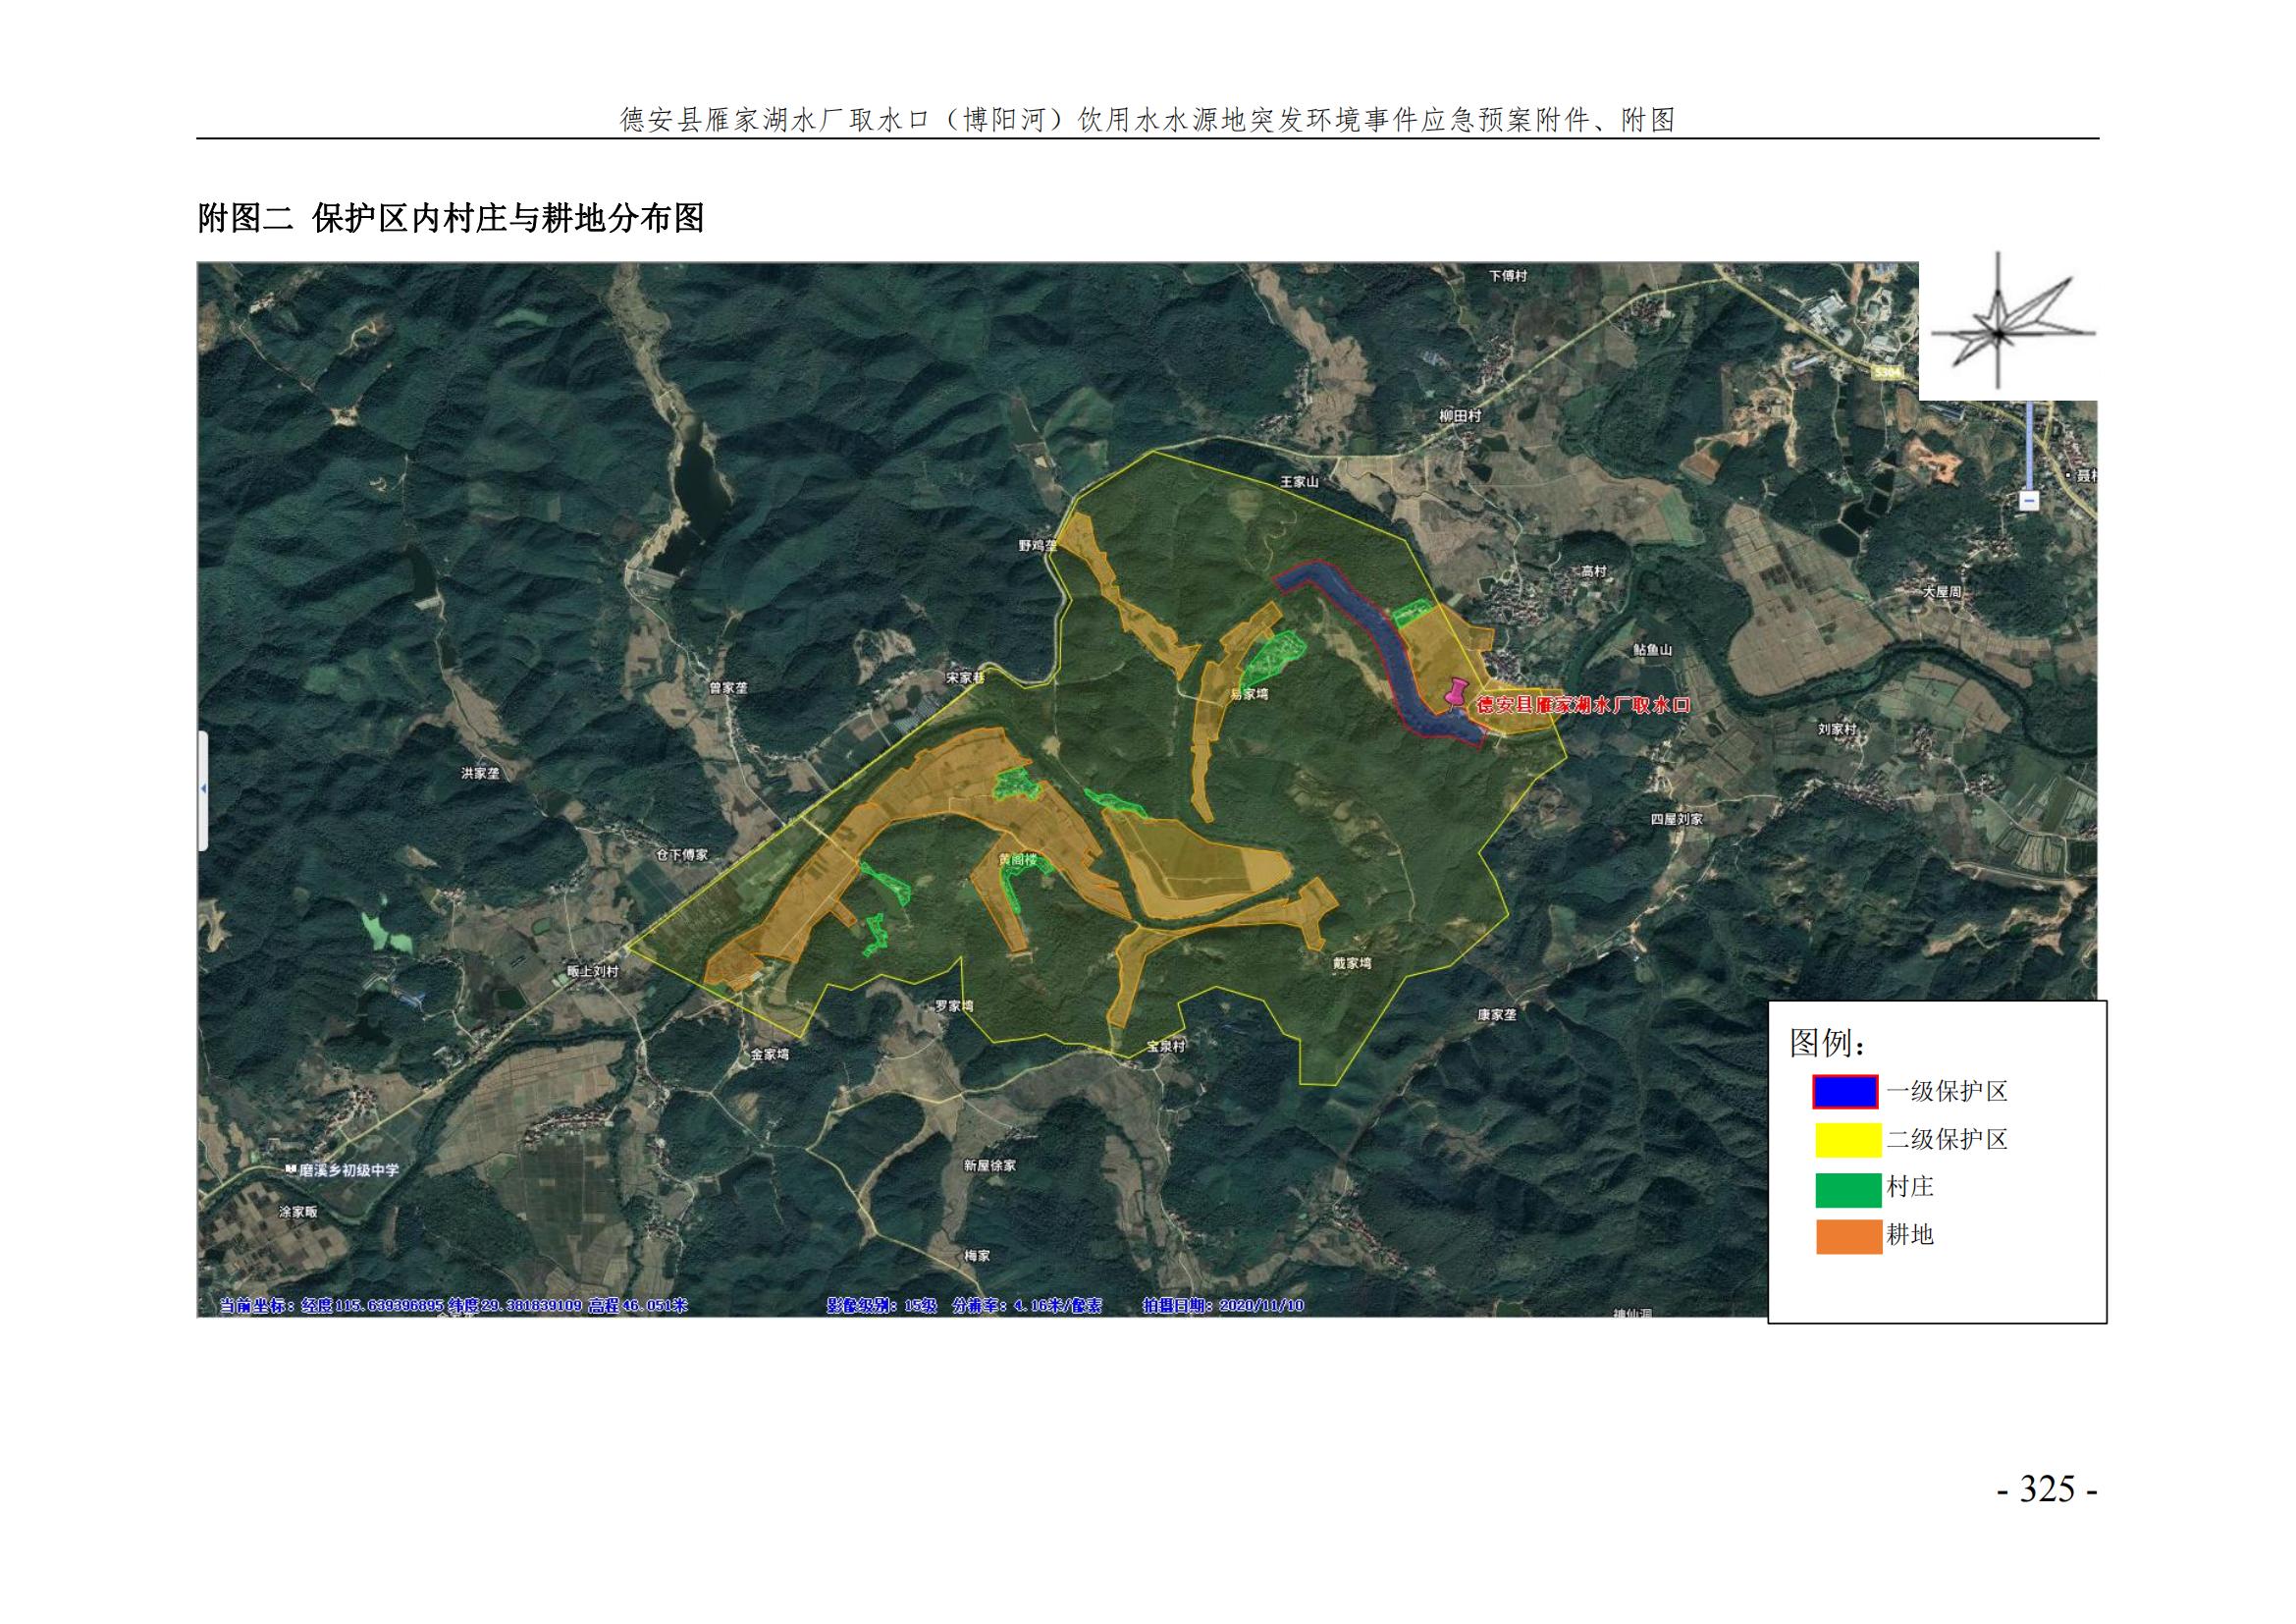The image size is (2296, 1624).
Task: Click the 宝泉村 village label on map
Action: 1165,1046
